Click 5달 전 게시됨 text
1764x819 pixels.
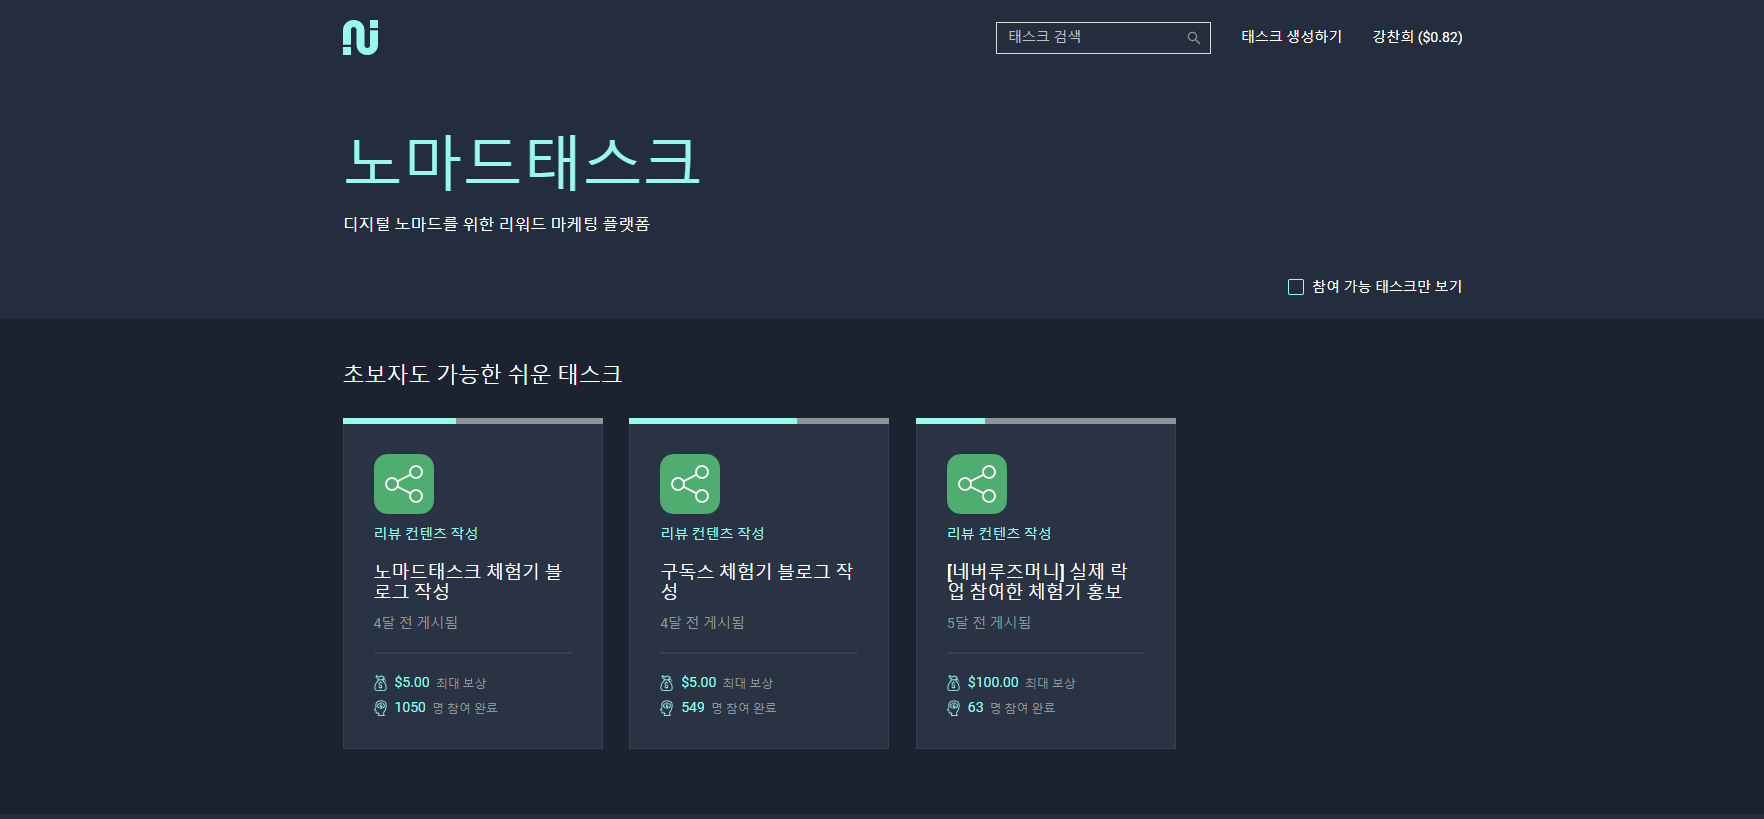coord(989,623)
